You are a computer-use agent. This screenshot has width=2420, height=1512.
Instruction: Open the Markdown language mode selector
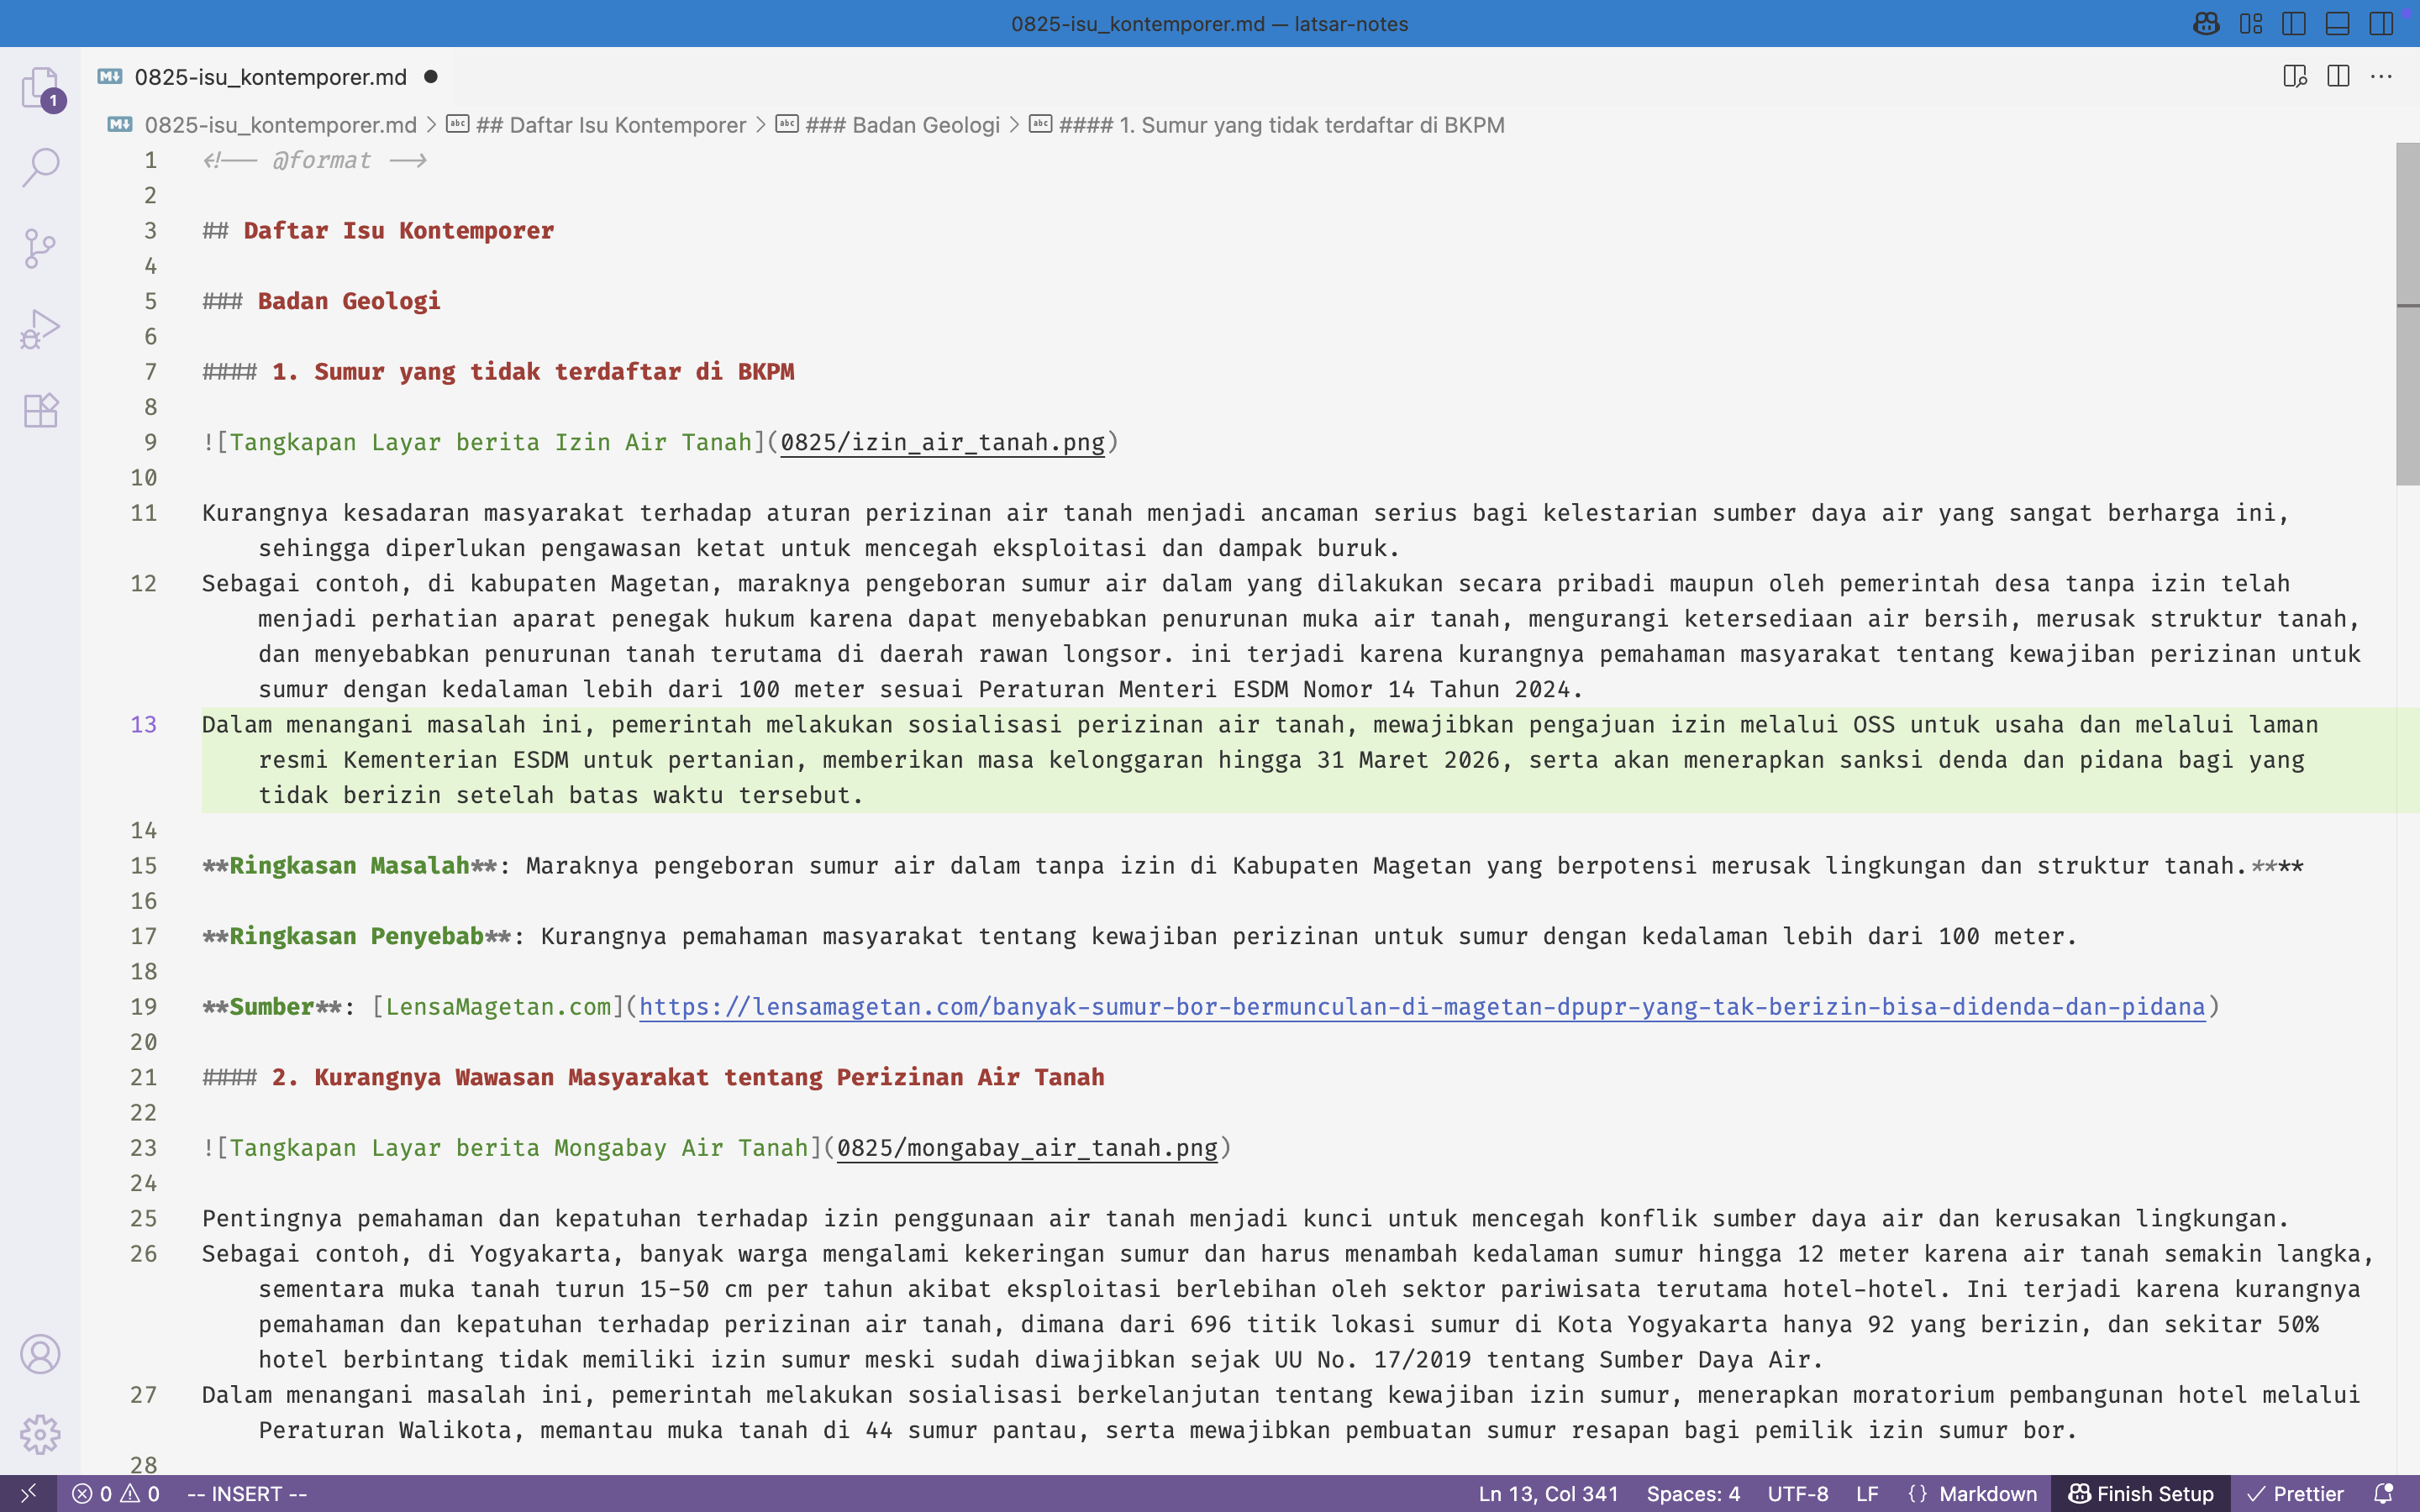click(x=1987, y=1493)
